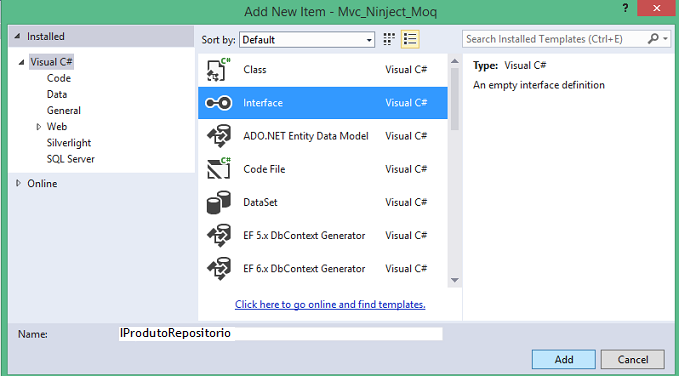This screenshot has height=376, width=679.
Task: Collapse the Installed section
Action: (17, 36)
